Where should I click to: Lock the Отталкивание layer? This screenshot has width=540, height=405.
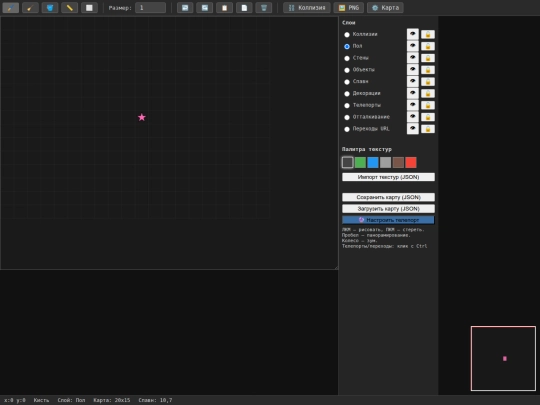(x=428, y=117)
